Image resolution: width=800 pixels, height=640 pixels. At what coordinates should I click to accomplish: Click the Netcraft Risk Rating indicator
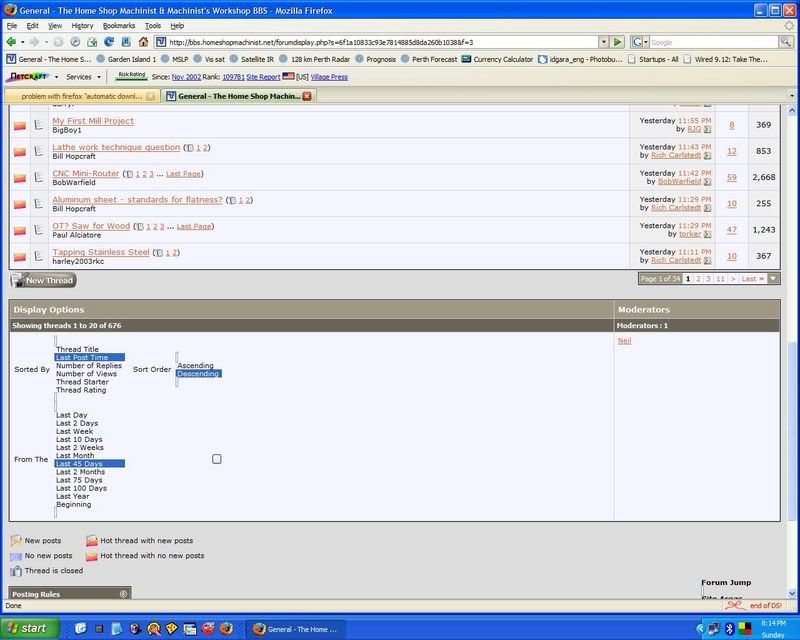tap(132, 76)
